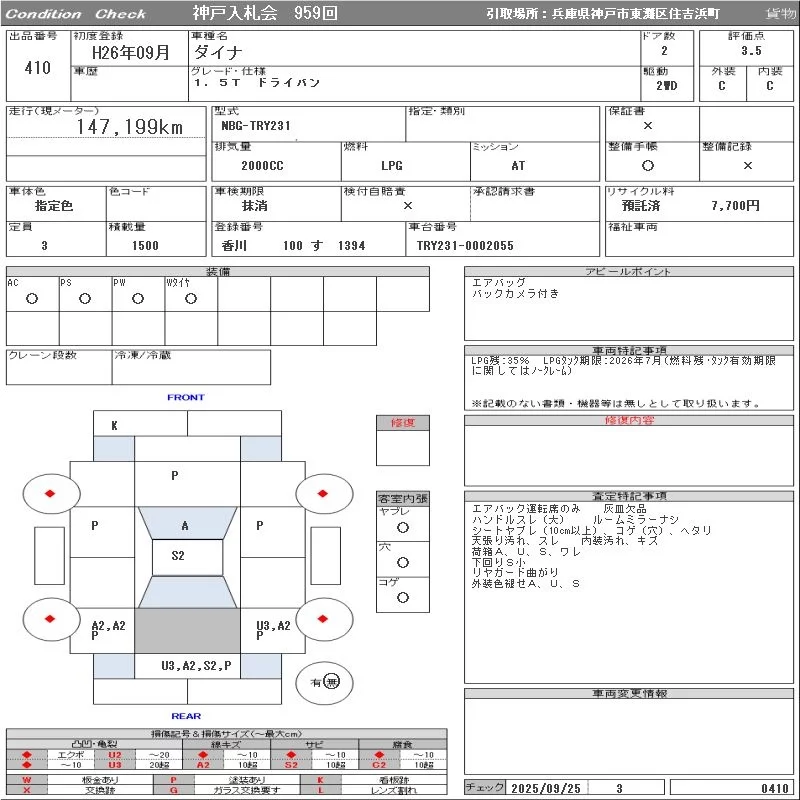Click the × mark under 検付自賠責

pos(408,206)
